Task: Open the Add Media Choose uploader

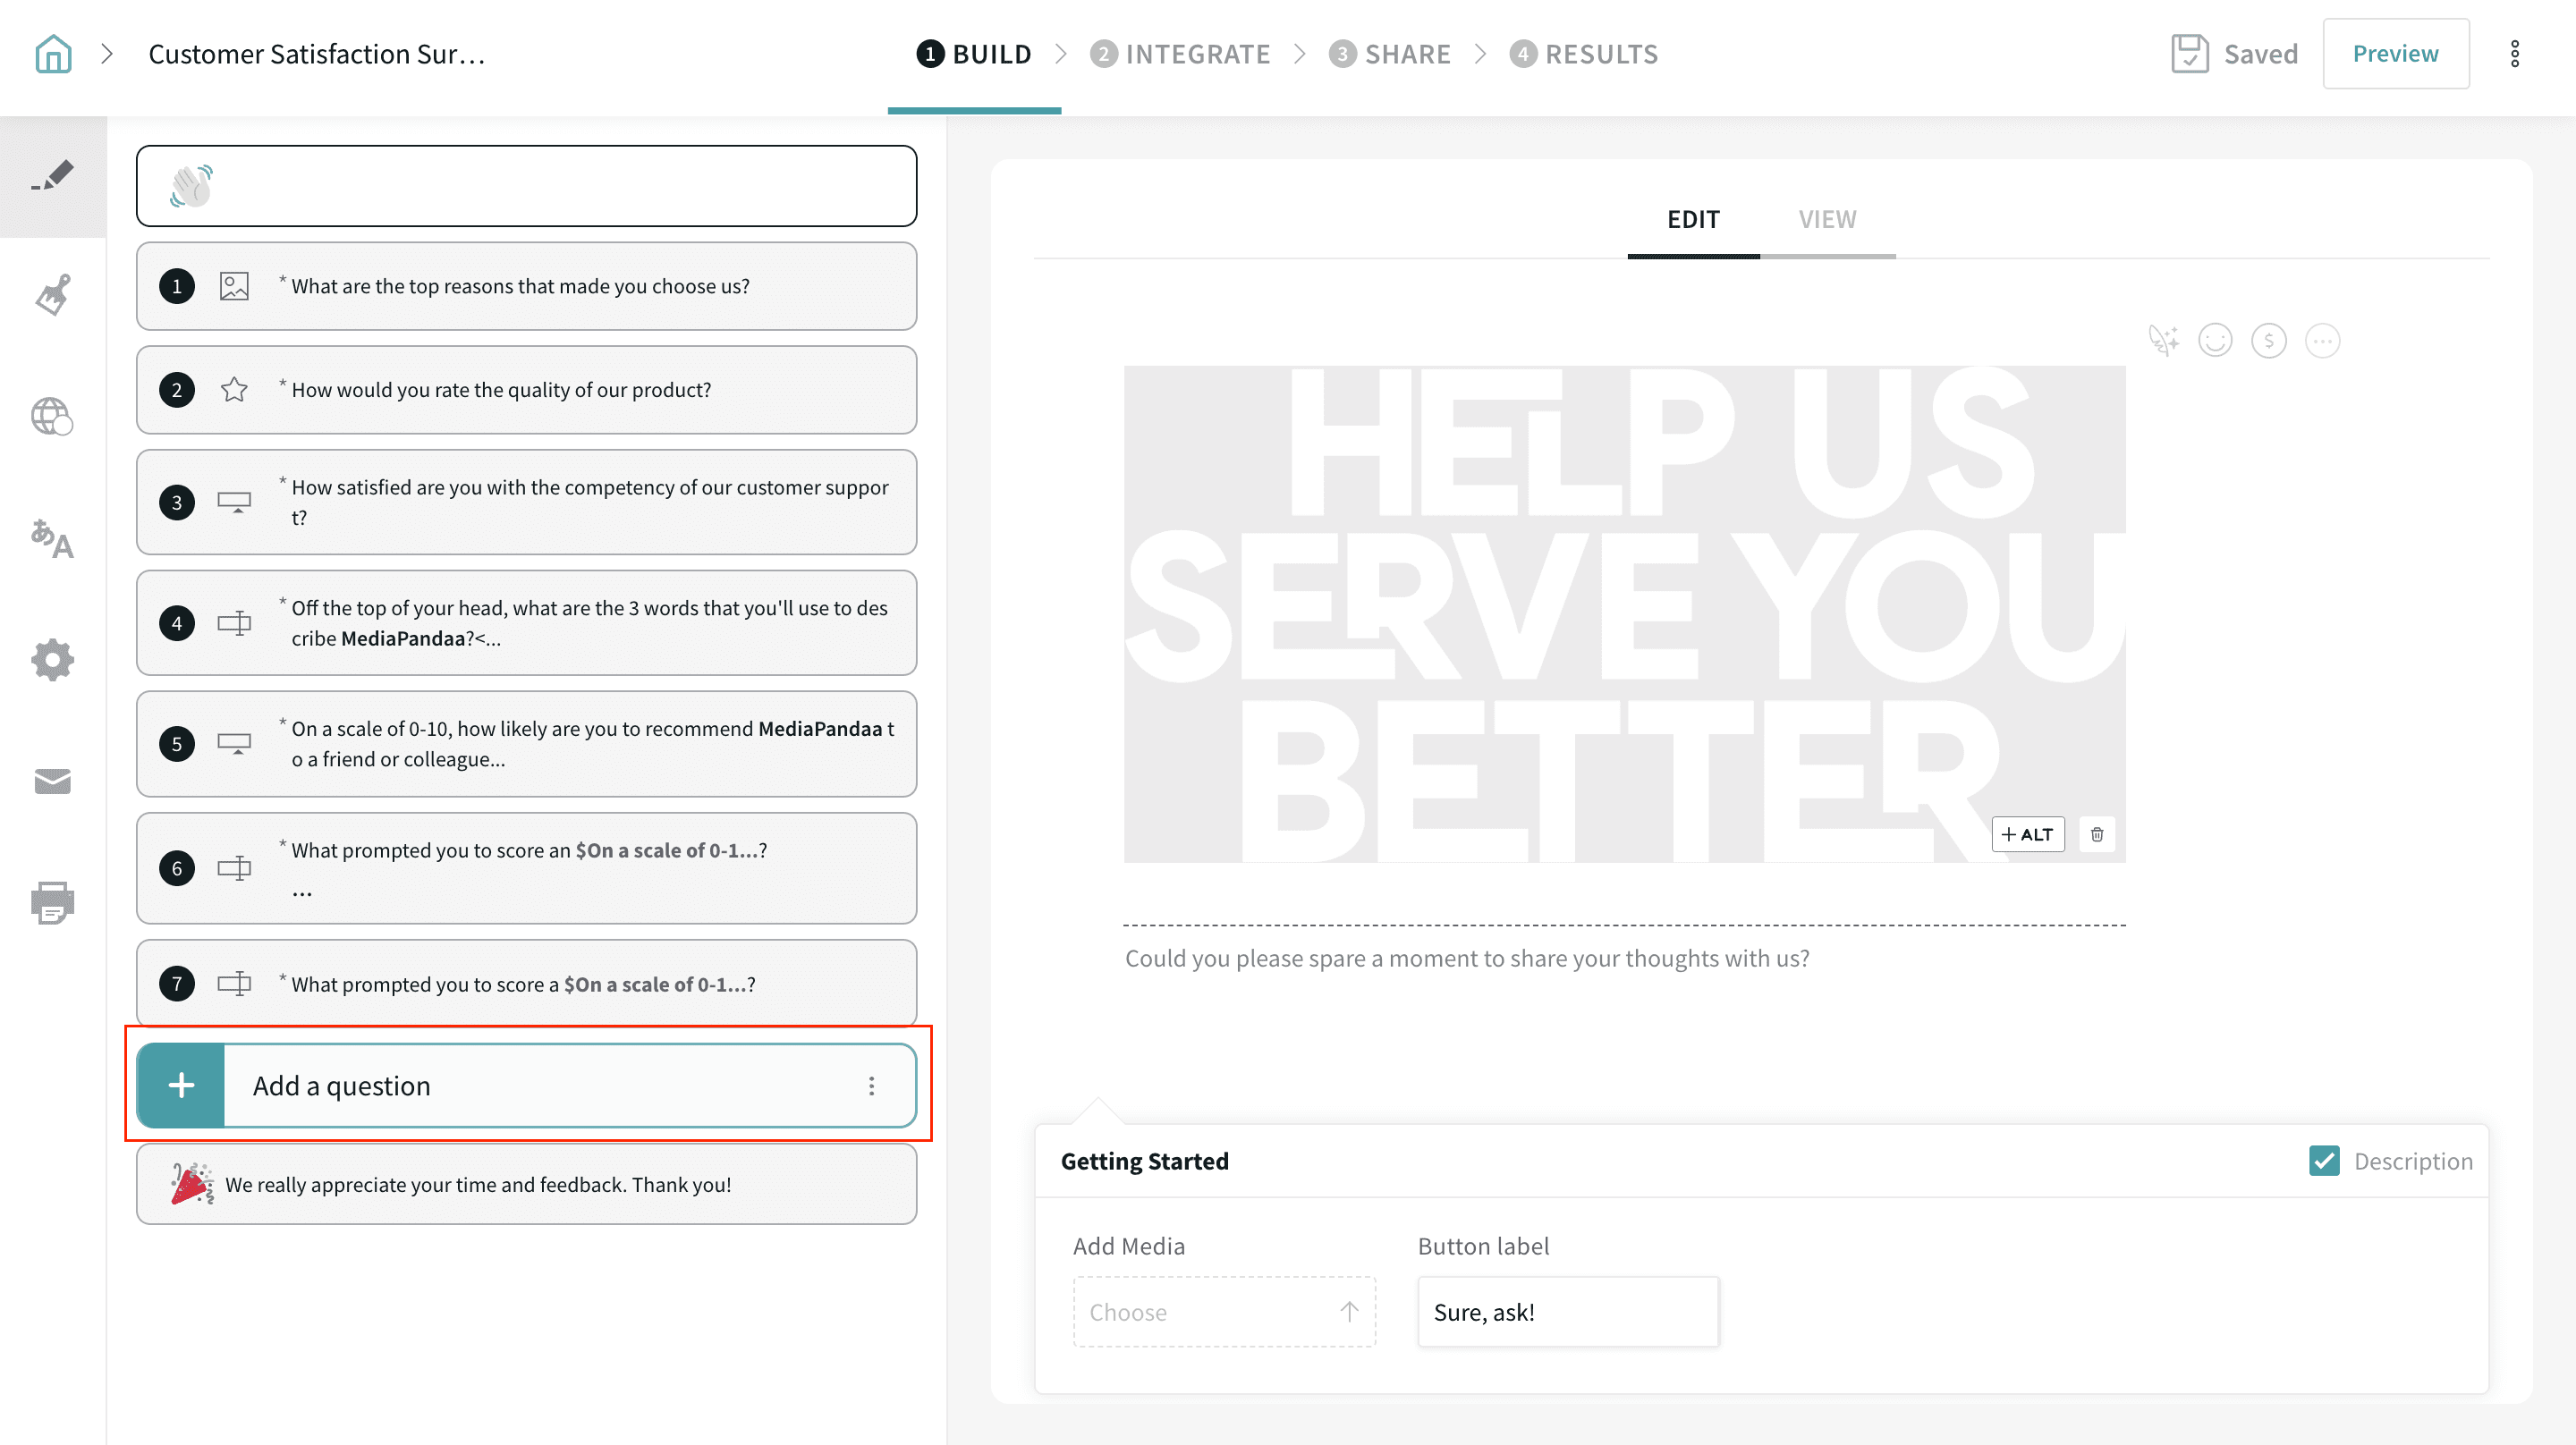Action: (1224, 1311)
